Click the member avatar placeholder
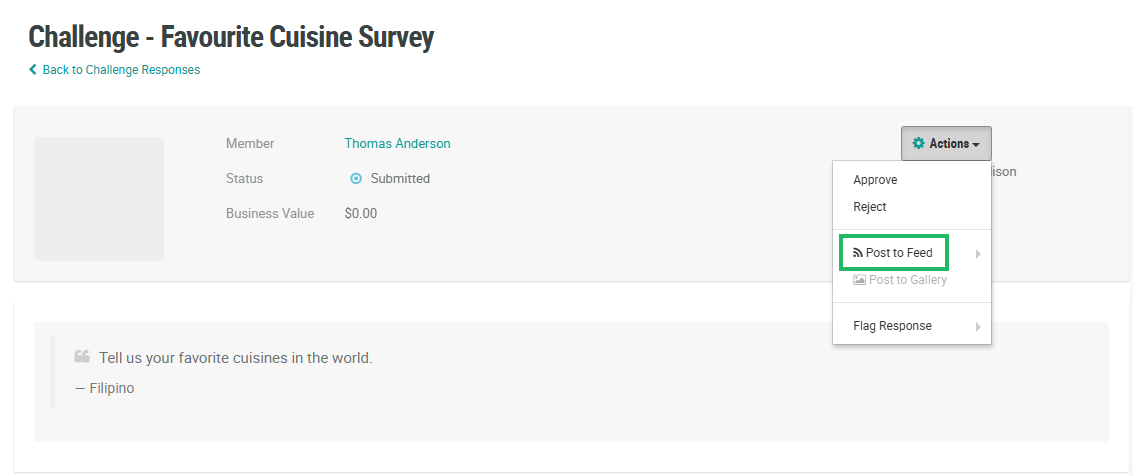1133x476 pixels. tap(99, 199)
